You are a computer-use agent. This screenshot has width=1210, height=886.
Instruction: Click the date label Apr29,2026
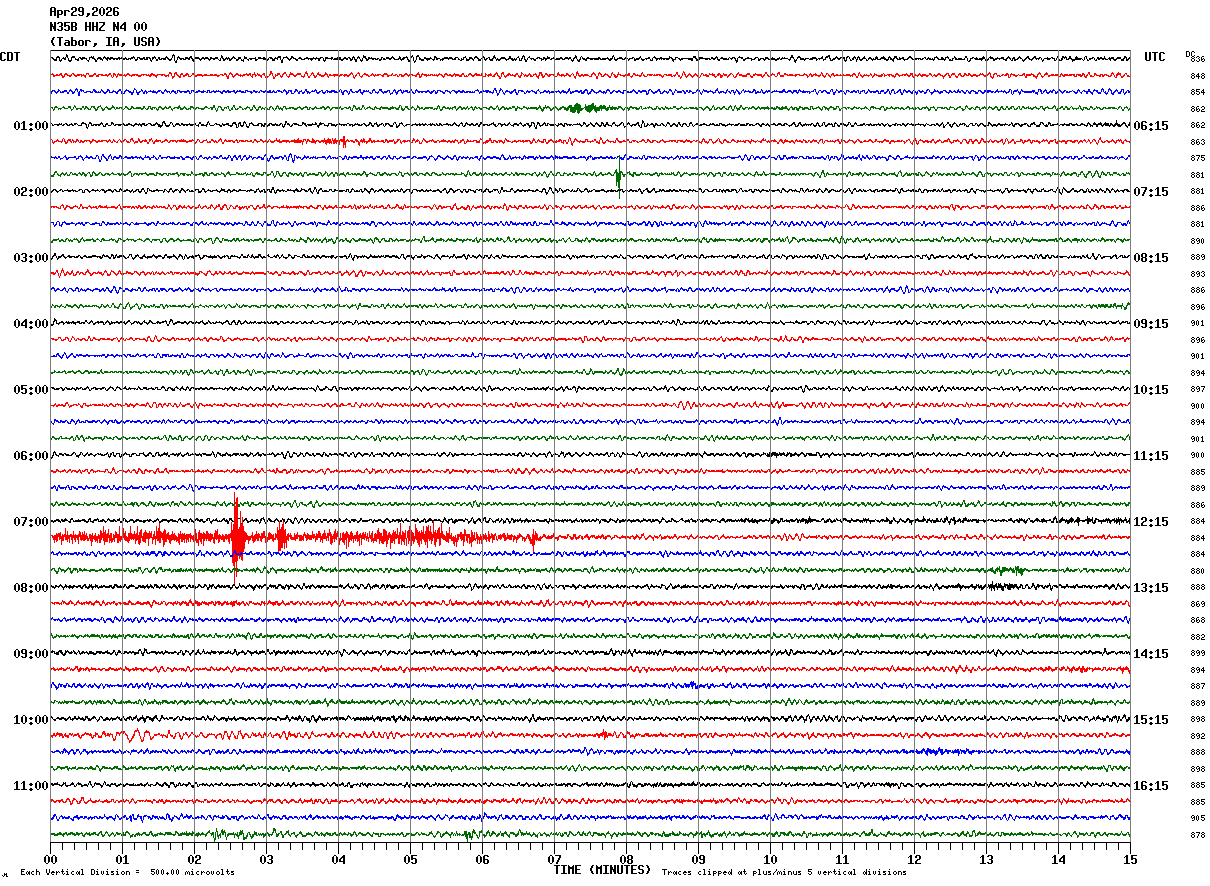[x=84, y=12]
